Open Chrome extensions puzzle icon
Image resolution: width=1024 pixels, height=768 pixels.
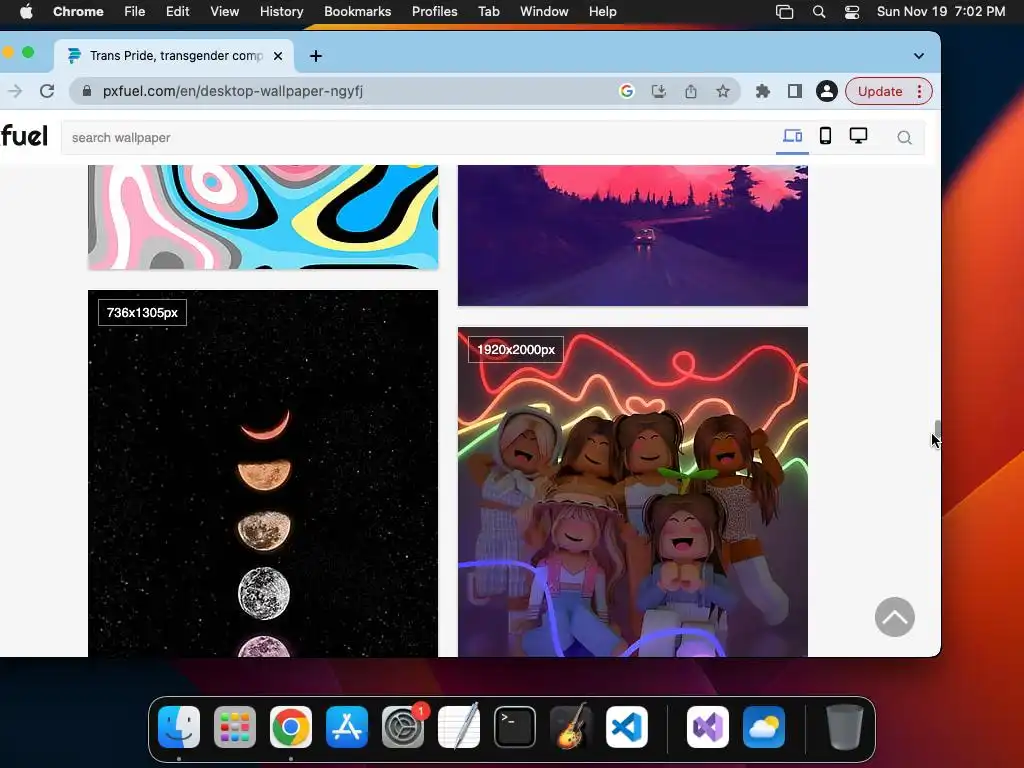tap(762, 91)
